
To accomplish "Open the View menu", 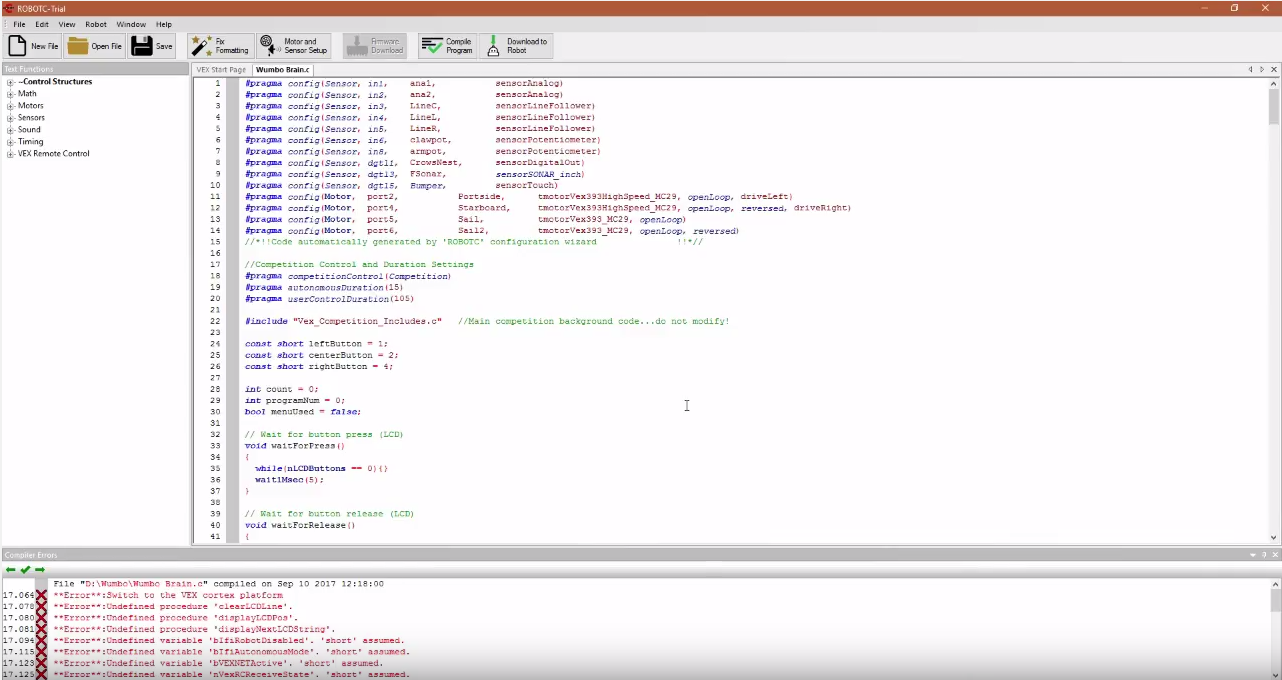I will click(x=67, y=24).
